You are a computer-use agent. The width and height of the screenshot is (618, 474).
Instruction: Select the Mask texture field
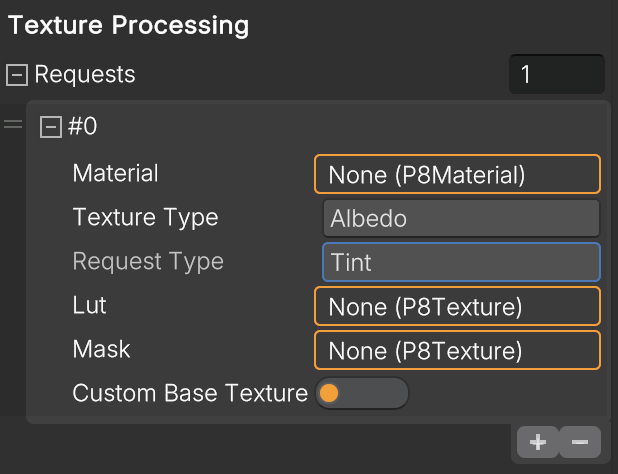point(458,350)
